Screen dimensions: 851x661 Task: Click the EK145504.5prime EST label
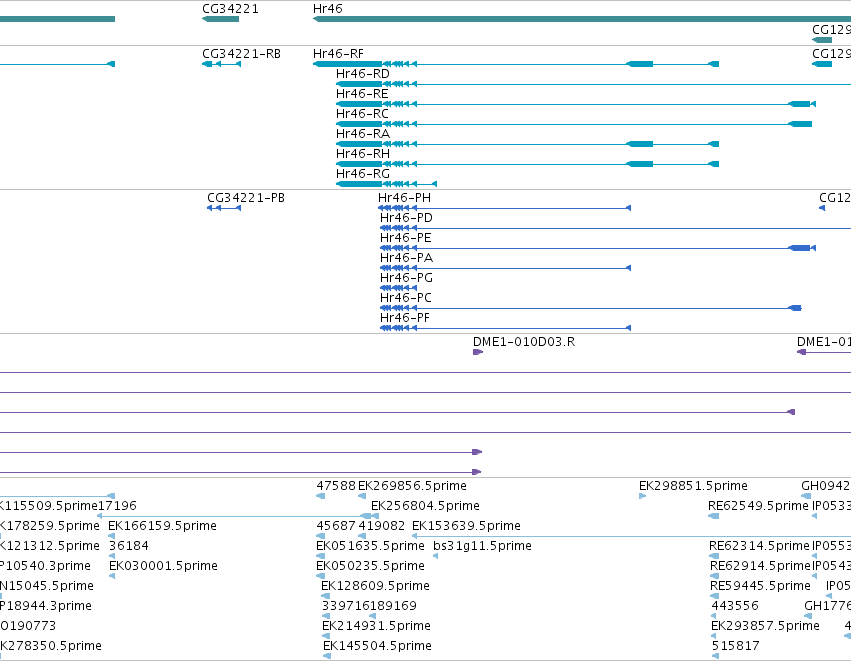tap(377, 646)
